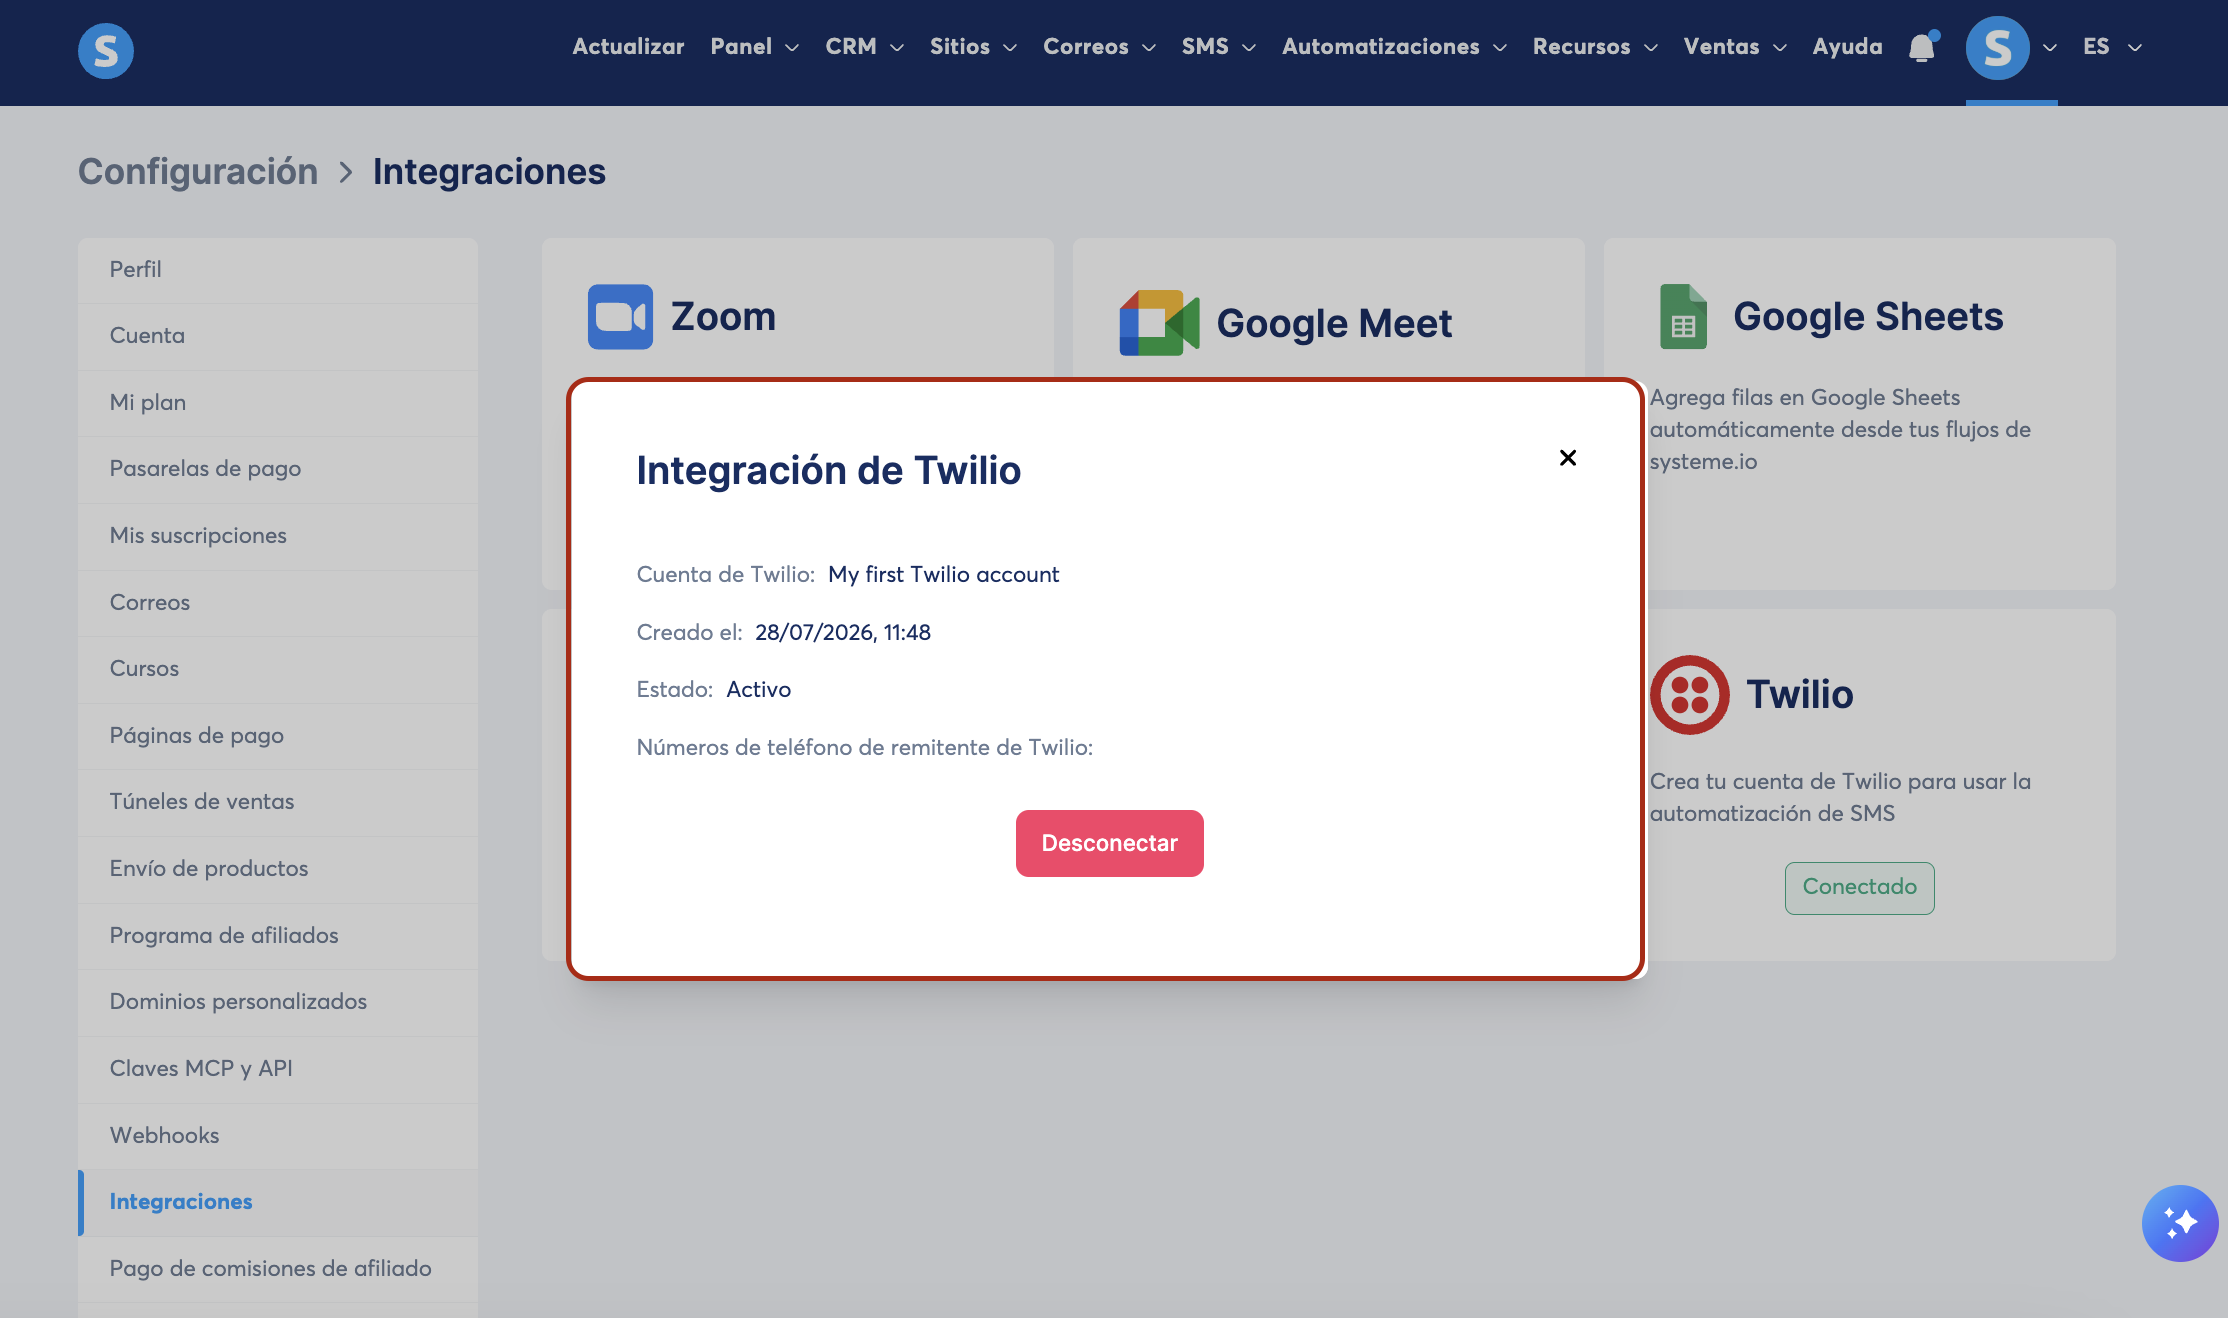Open the Ayuda help link

pos(1847,47)
